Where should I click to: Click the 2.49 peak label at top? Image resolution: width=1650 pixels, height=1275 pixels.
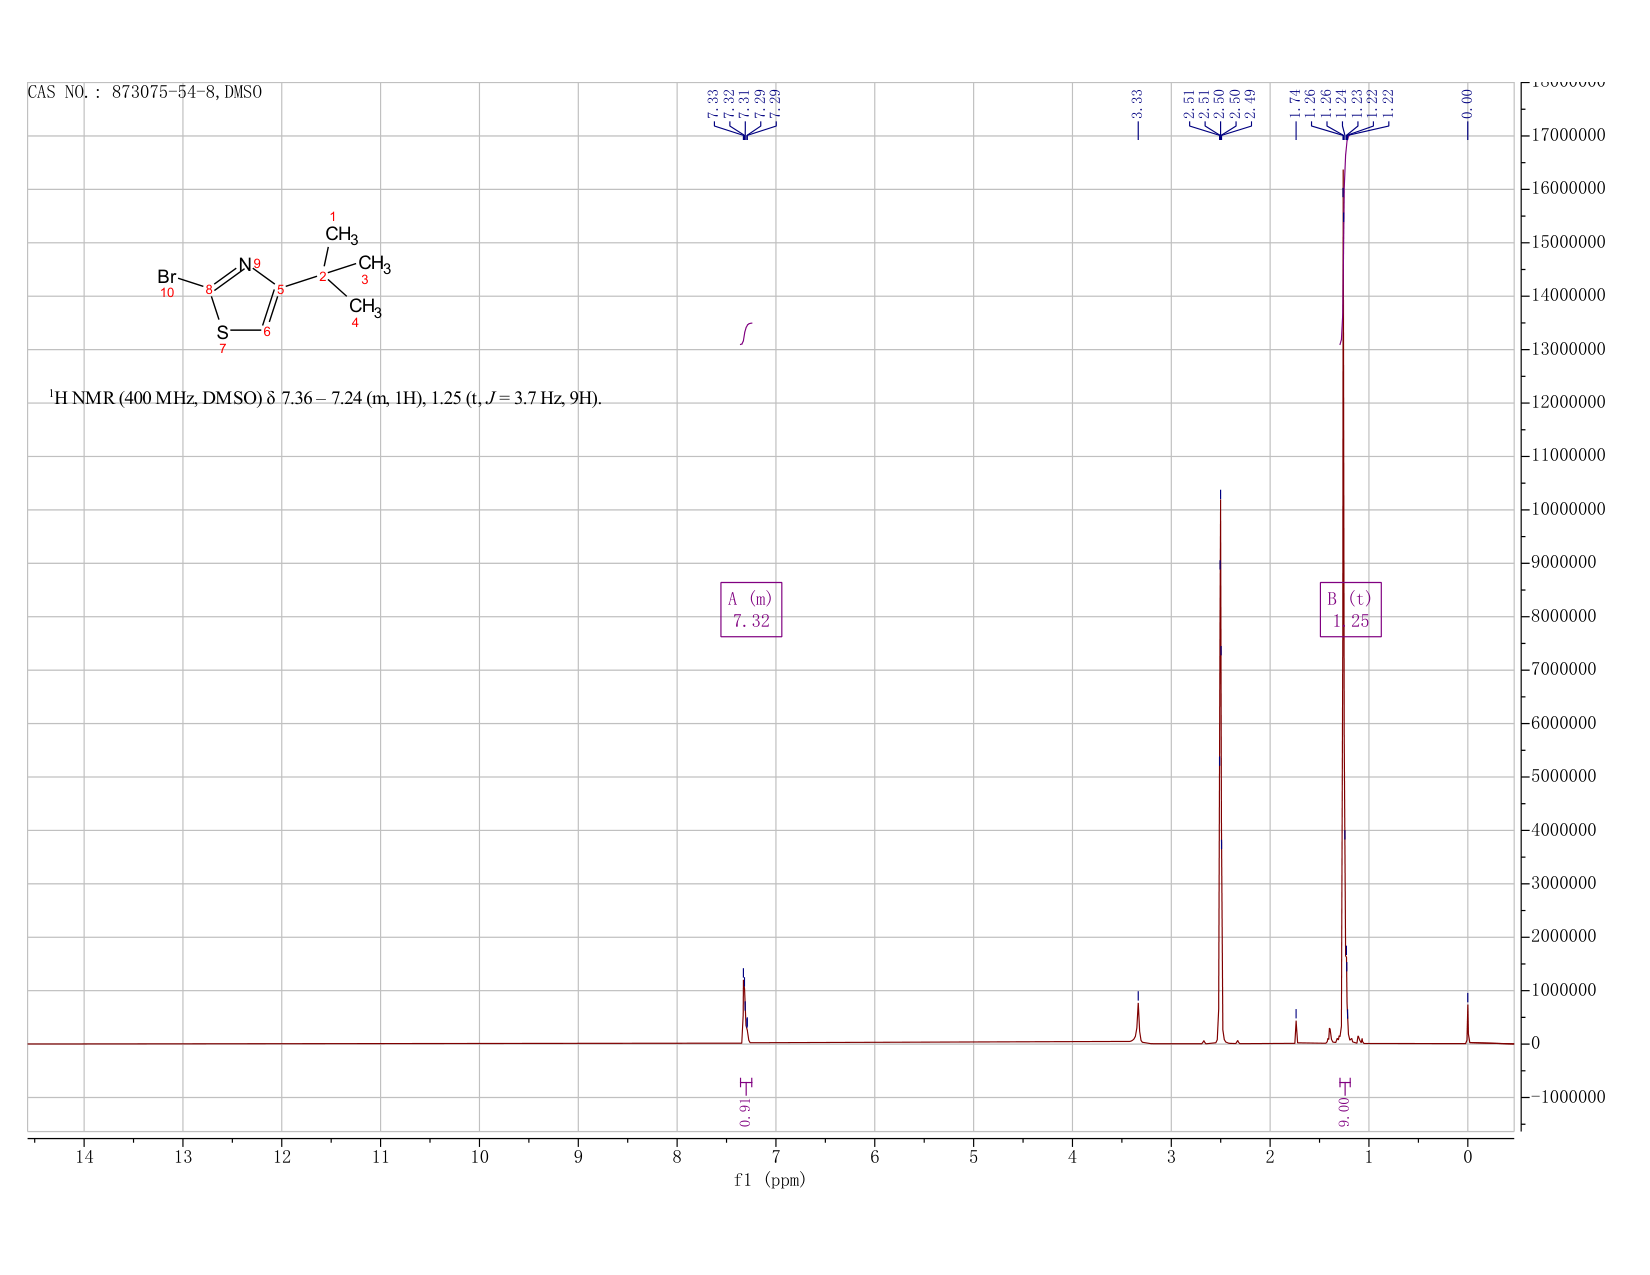pos(1251,103)
